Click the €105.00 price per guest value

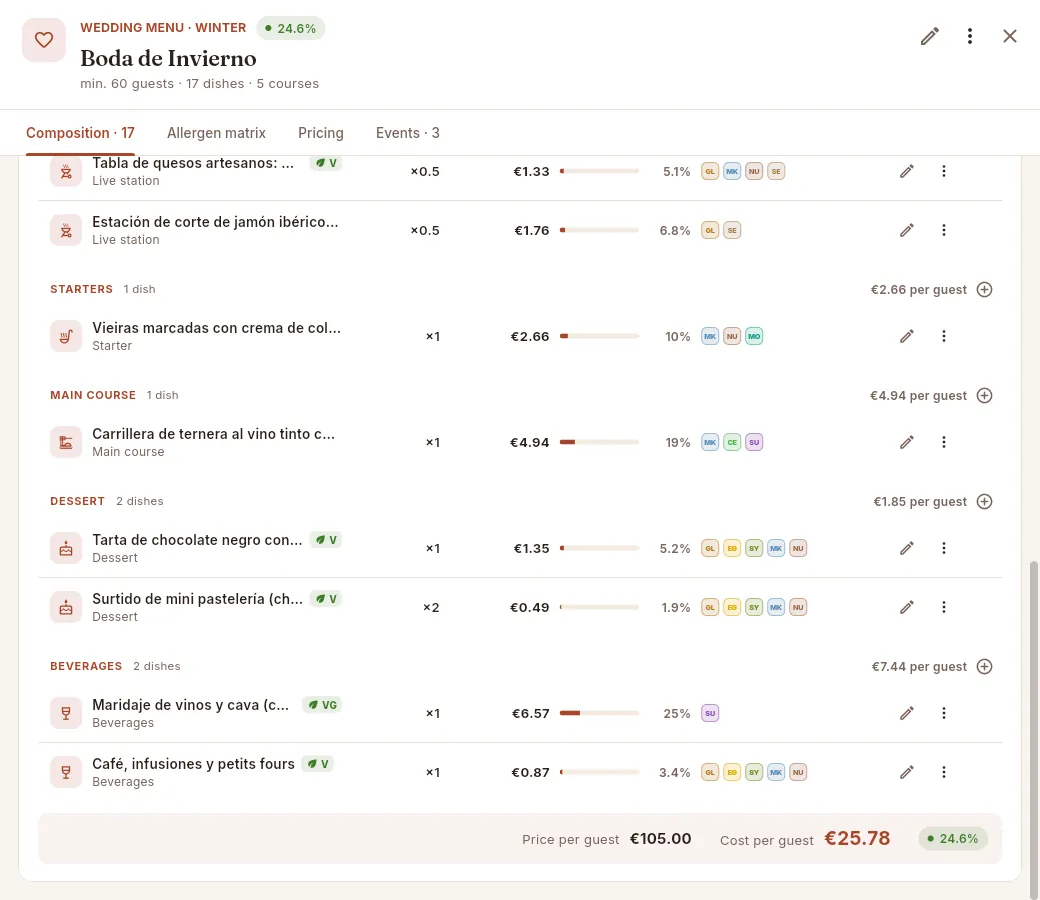(x=661, y=839)
